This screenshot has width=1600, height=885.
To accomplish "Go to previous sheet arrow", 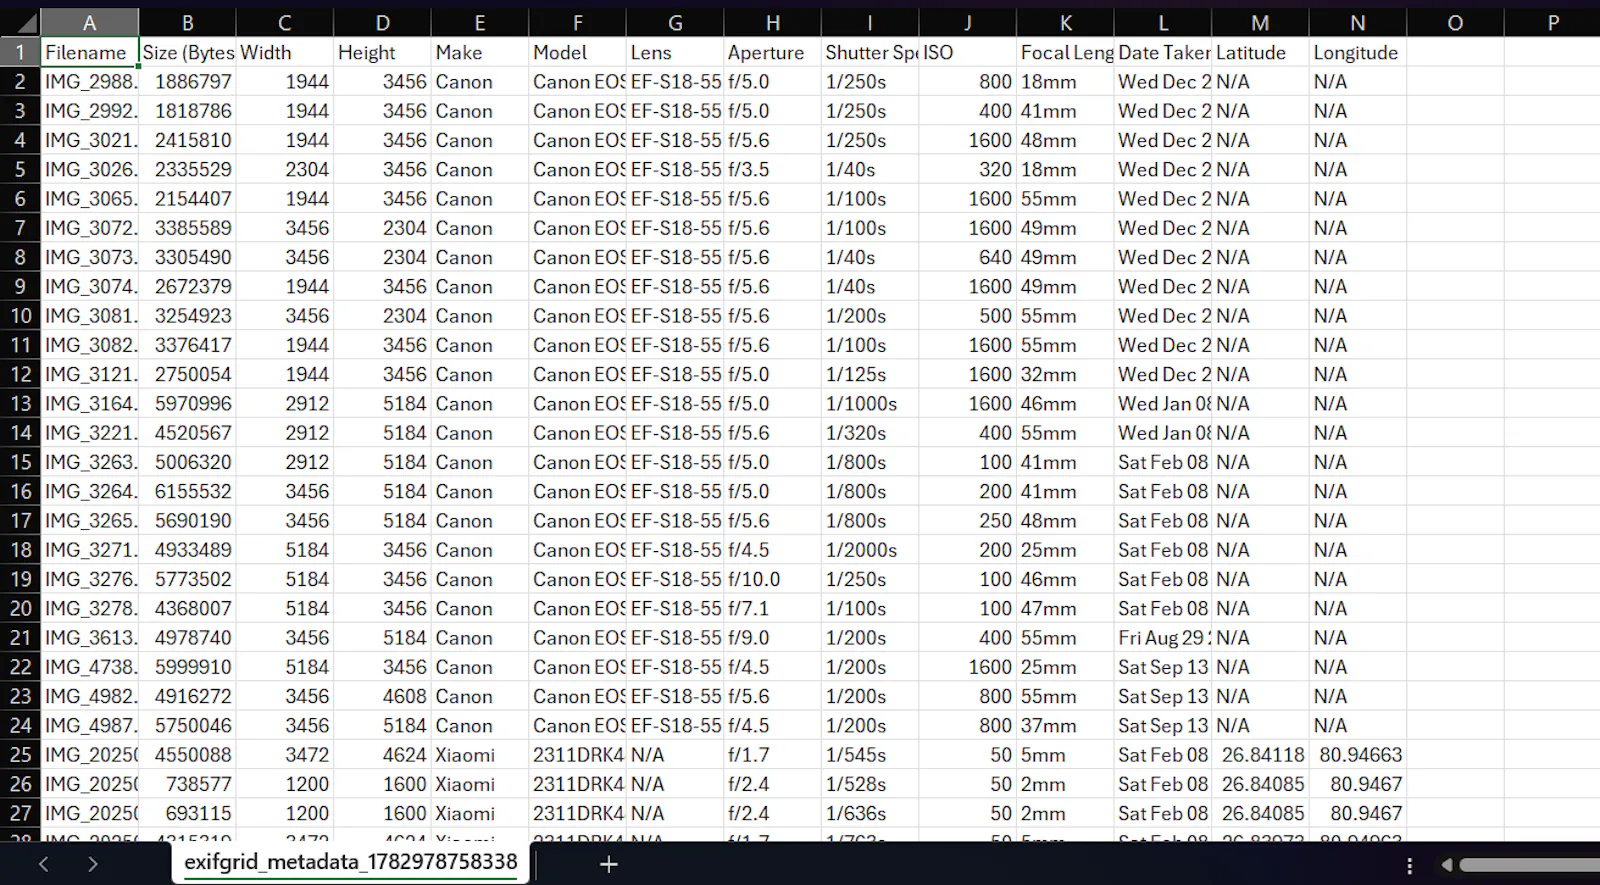I will coord(43,864).
